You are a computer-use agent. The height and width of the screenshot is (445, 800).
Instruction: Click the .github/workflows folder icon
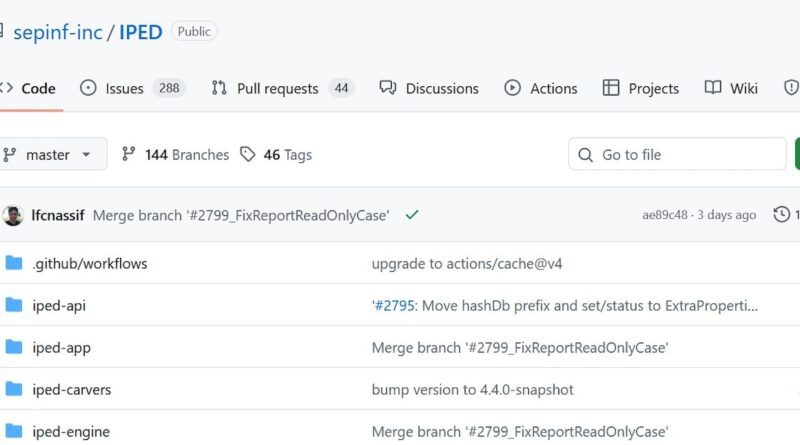tap(14, 264)
